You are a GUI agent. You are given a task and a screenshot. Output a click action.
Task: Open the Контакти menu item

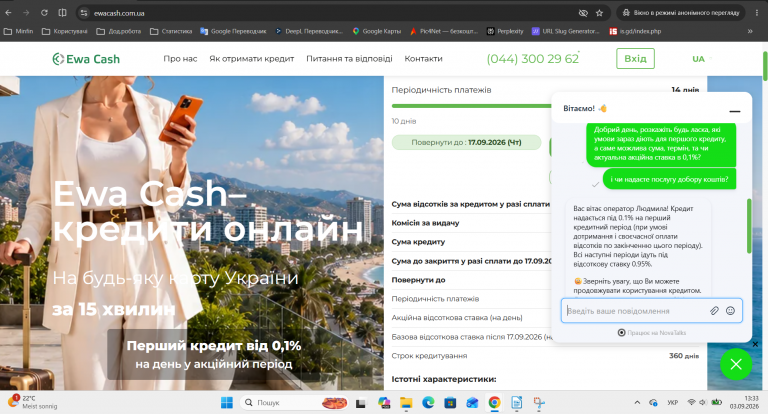pyautogui.click(x=423, y=59)
